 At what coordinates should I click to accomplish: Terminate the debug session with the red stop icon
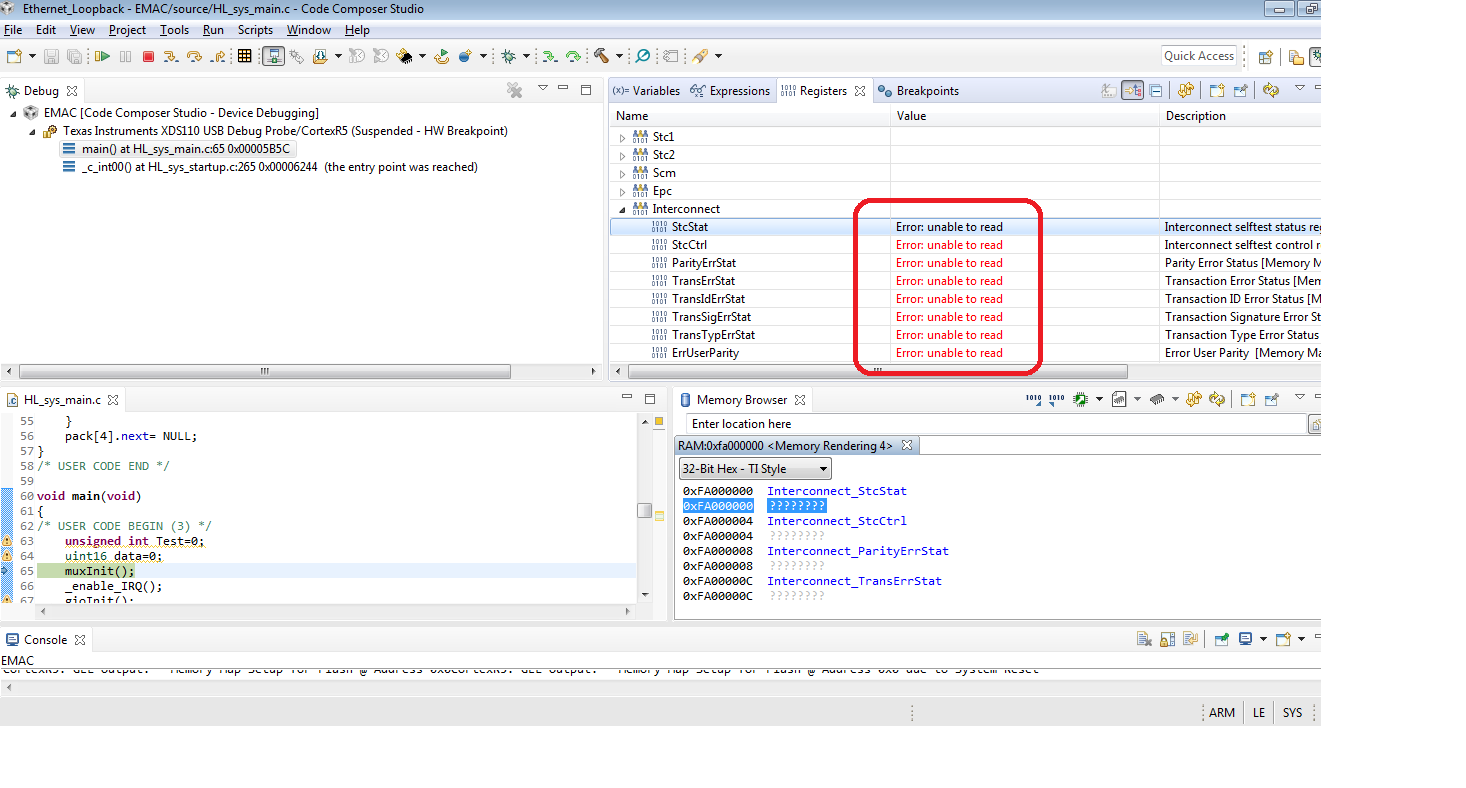click(148, 56)
